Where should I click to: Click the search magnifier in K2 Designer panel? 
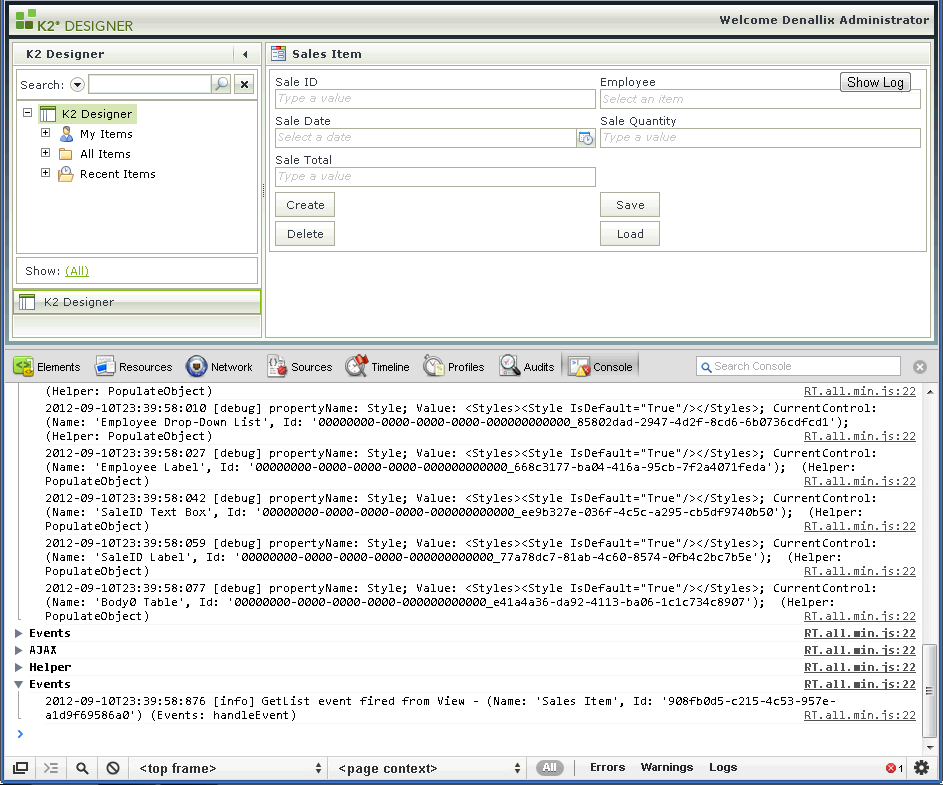click(x=221, y=84)
